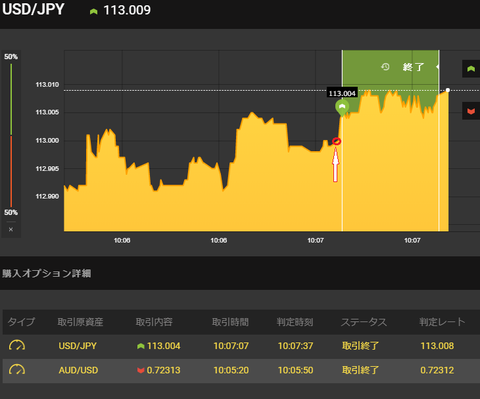Click the 113.010 price axis label
The image size is (480, 399).
tap(47, 85)
